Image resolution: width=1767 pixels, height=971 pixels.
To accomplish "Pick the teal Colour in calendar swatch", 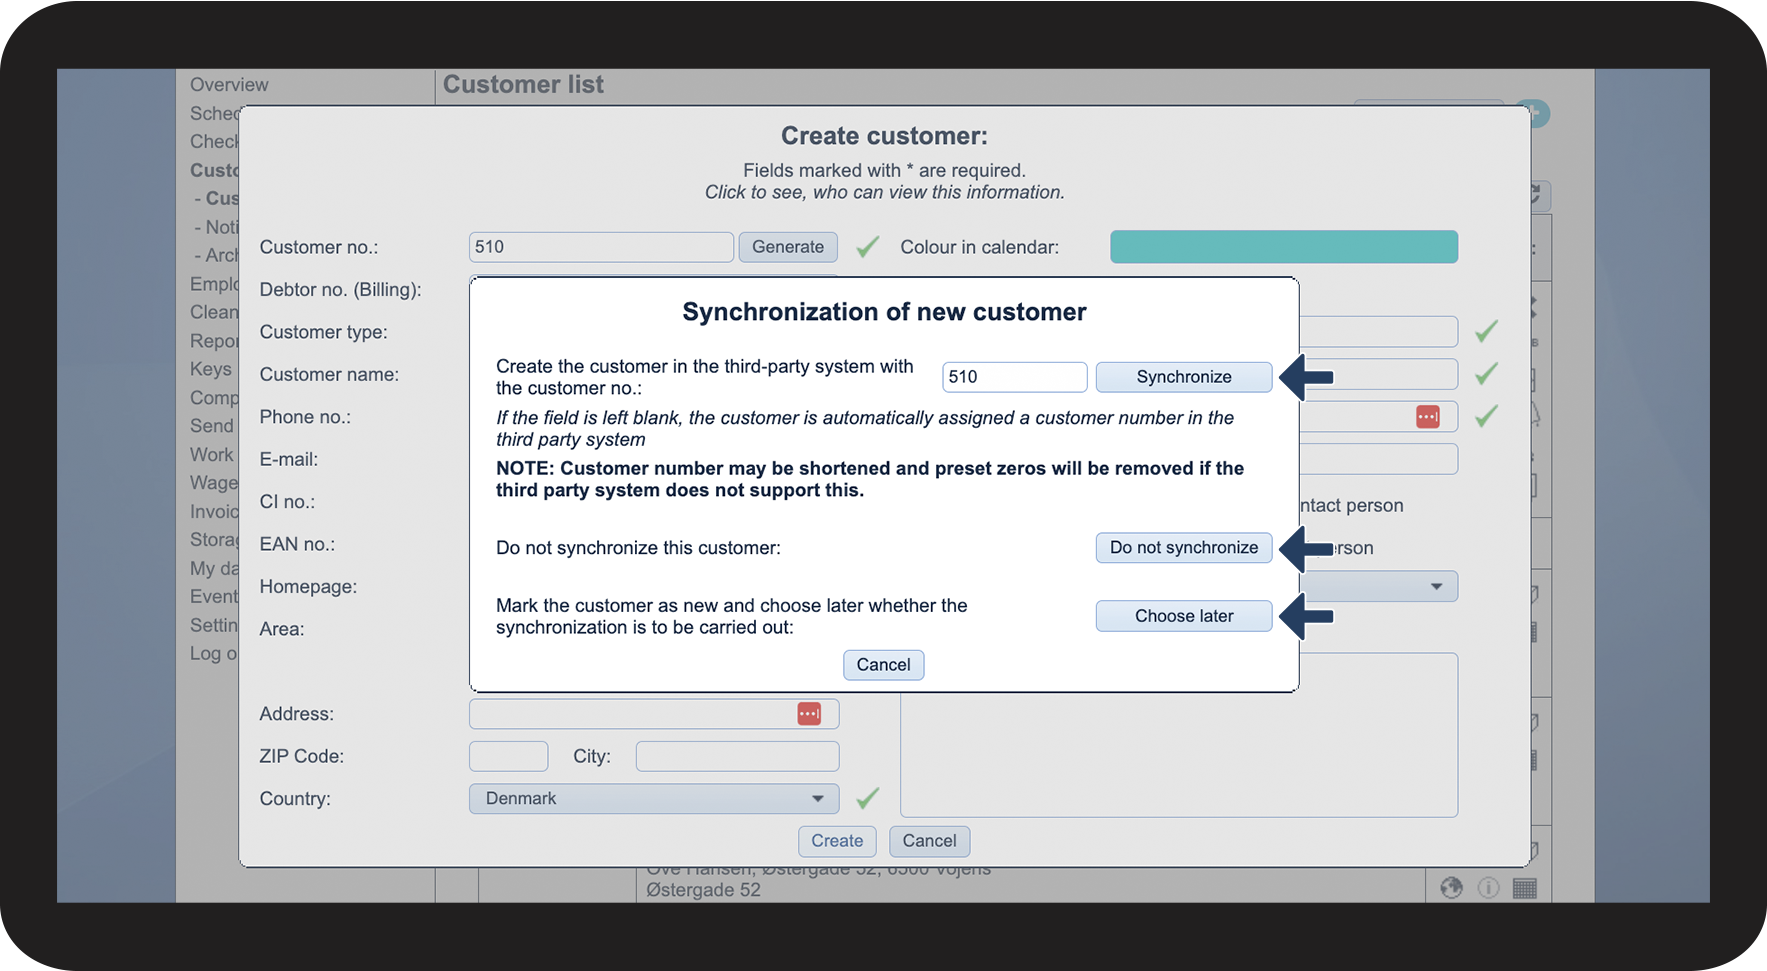I will [x=1283, y=247].
